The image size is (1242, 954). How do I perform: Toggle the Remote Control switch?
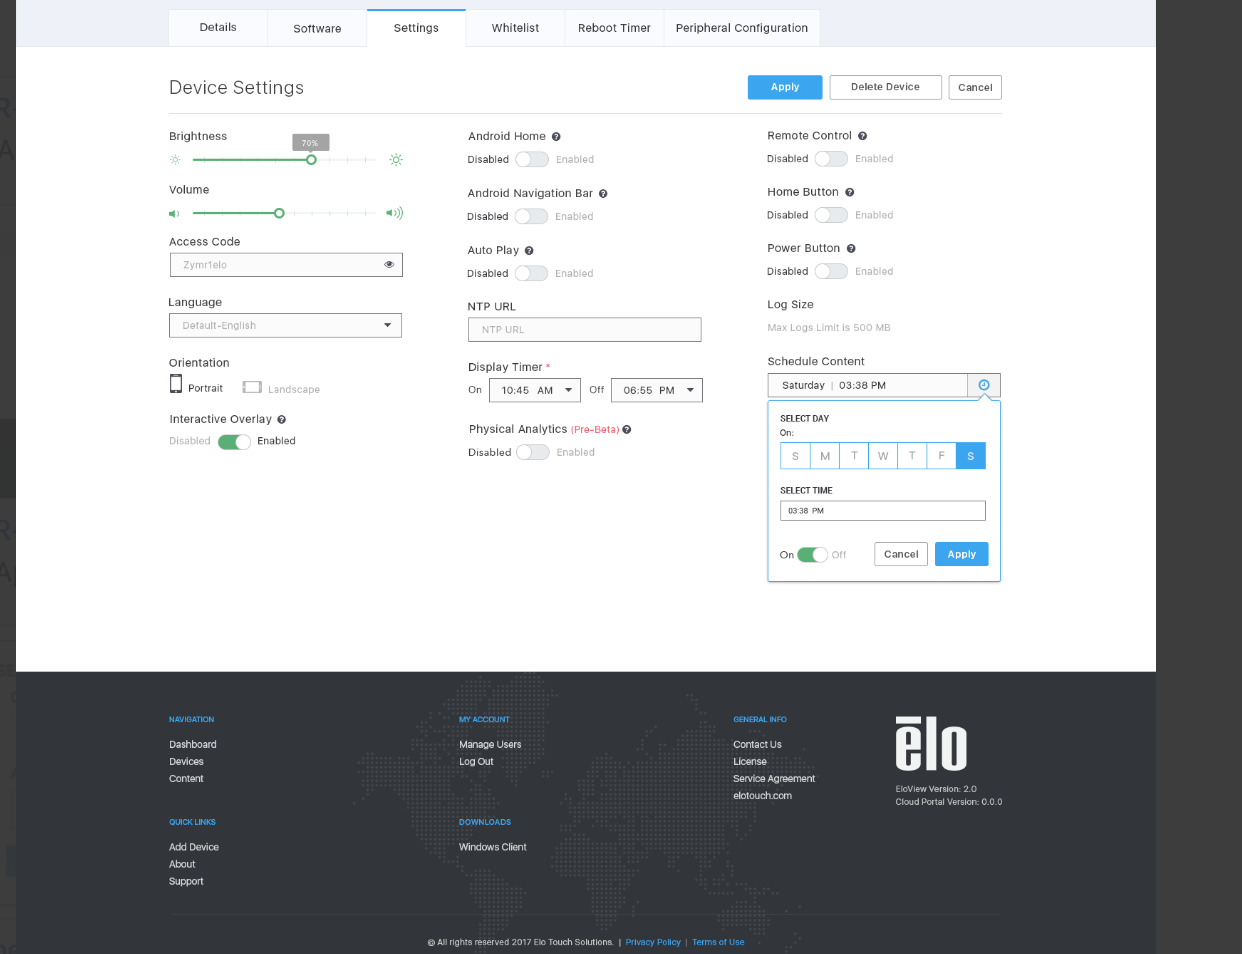[831, 159]
